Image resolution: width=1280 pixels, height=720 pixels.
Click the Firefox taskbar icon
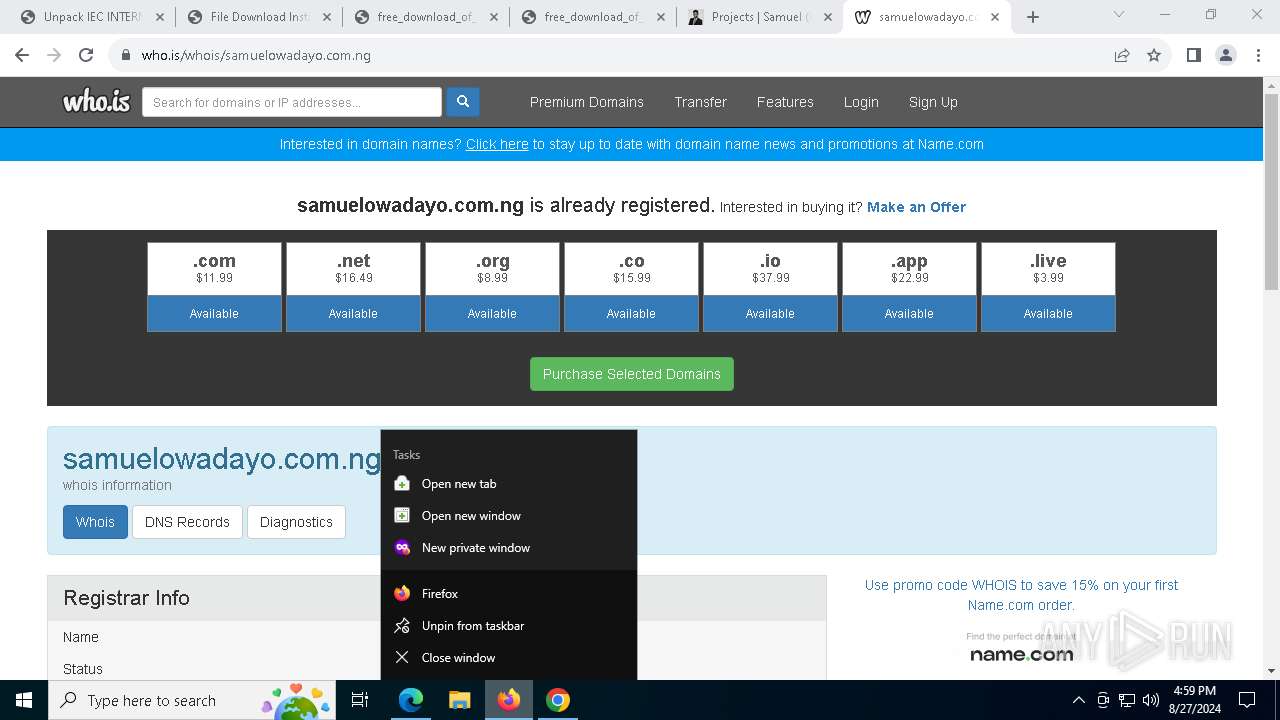tap(509, 700)
